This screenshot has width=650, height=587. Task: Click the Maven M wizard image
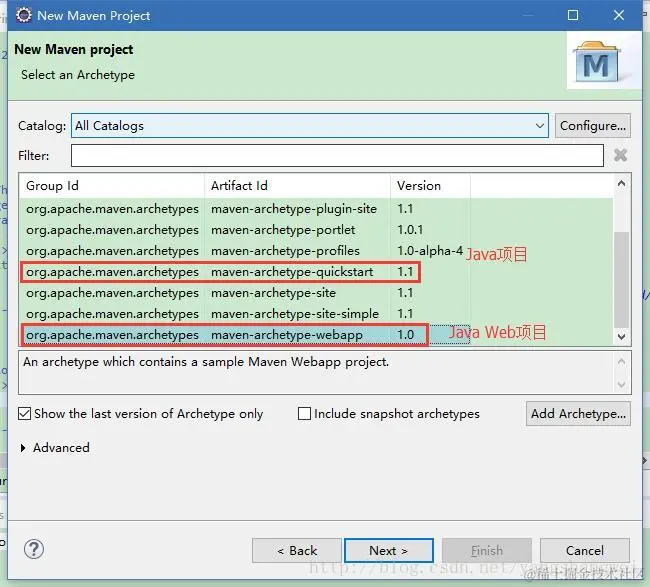click(x=597, y=61)
